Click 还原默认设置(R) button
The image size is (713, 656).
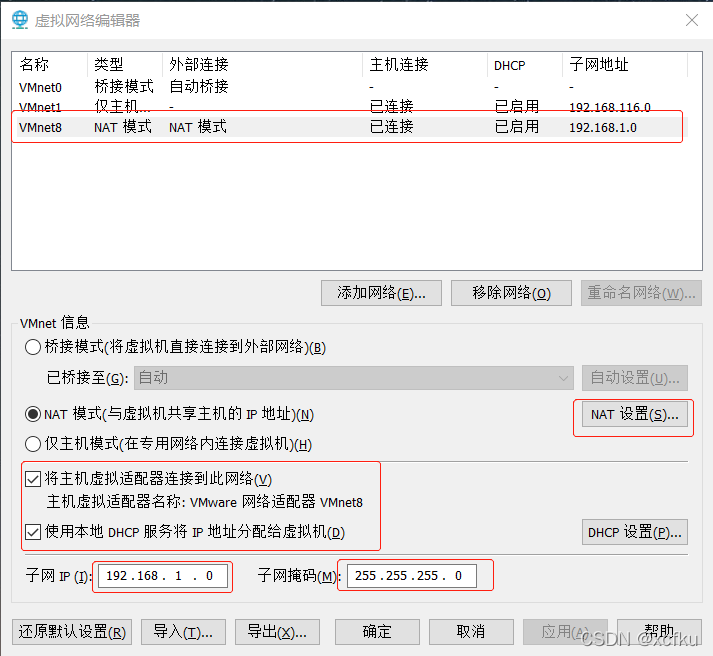(x=72, y=632)
